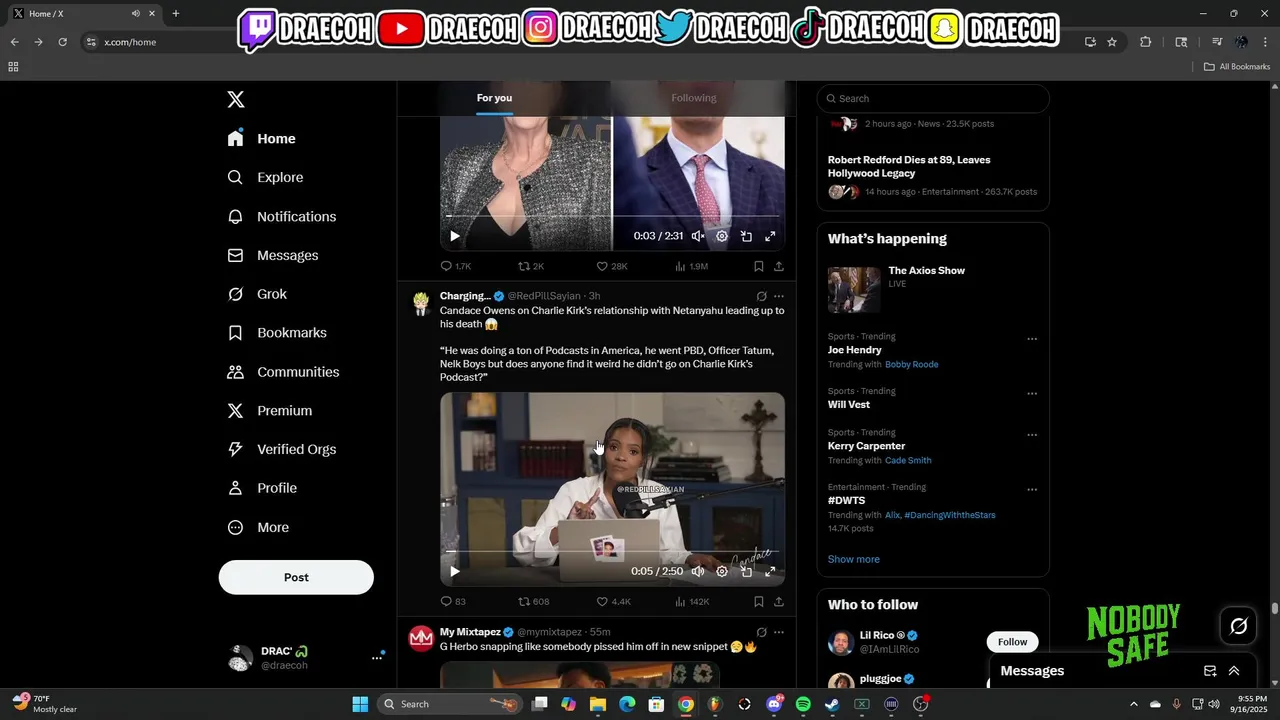1280x720 pixels.
Task: Open options for the #DWTS trend
Action: 1032,490
